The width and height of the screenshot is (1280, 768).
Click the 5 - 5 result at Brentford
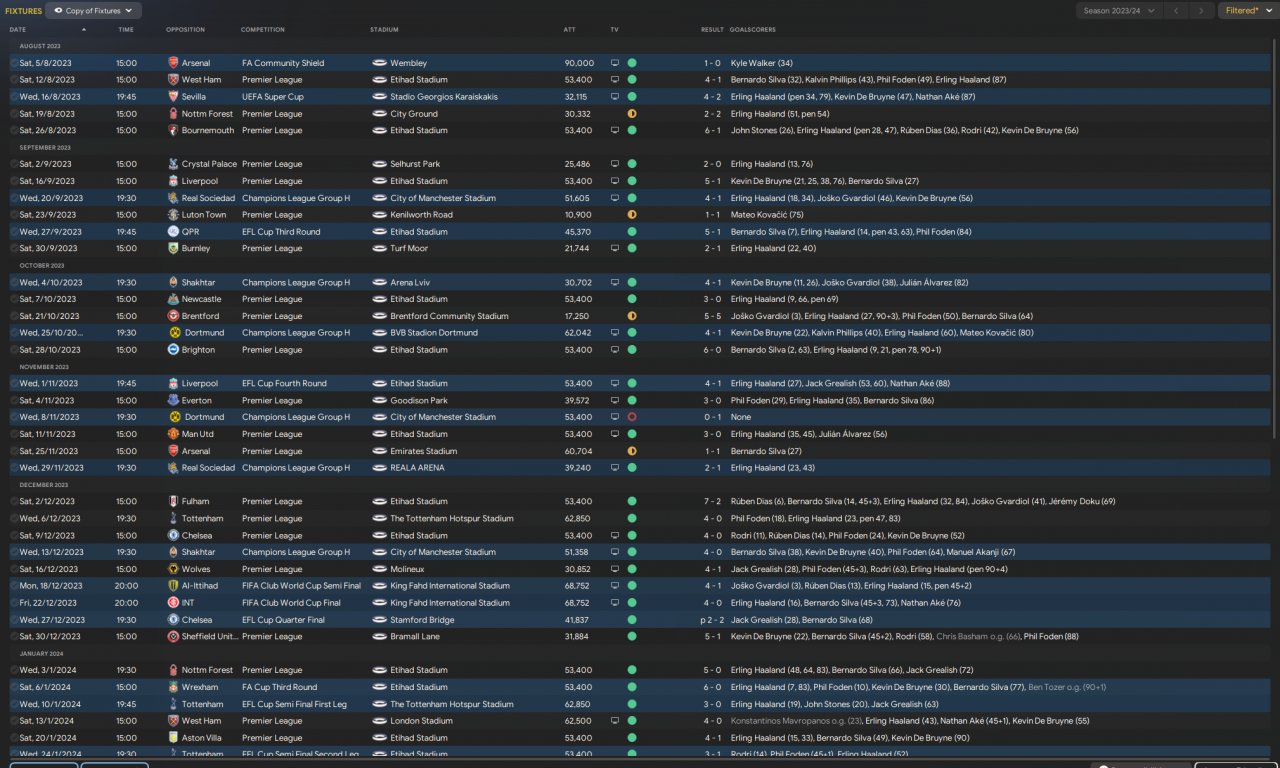point(712,316)
